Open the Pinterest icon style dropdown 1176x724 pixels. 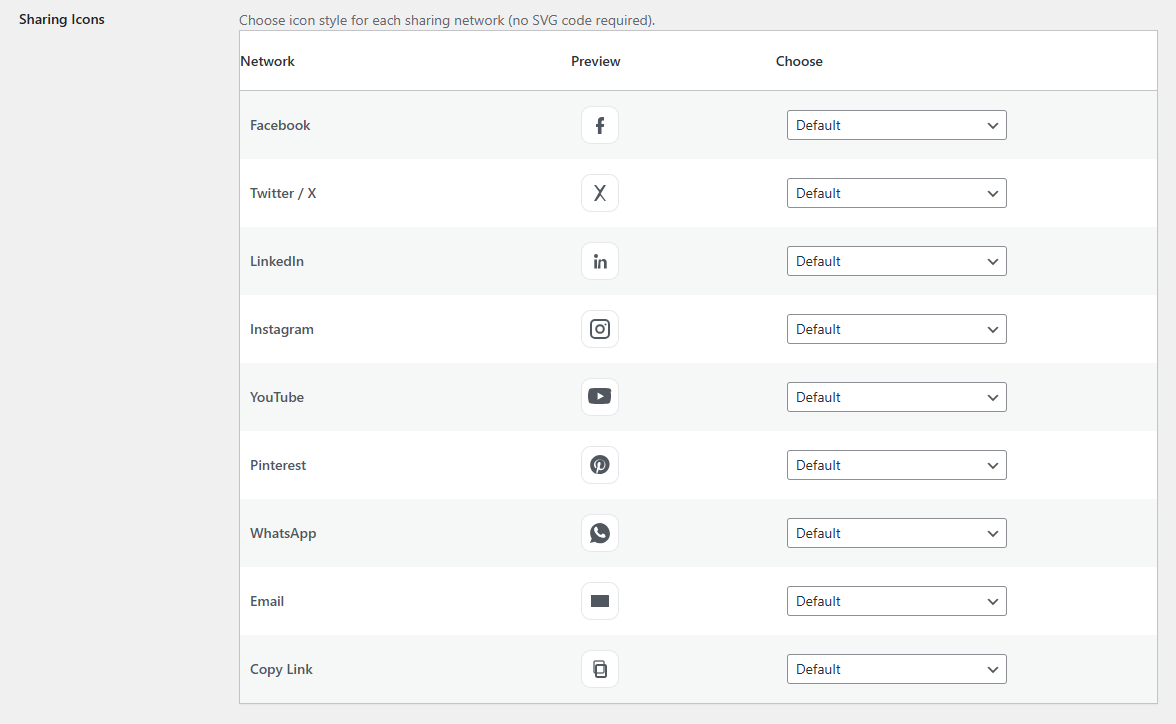[896, 465]
